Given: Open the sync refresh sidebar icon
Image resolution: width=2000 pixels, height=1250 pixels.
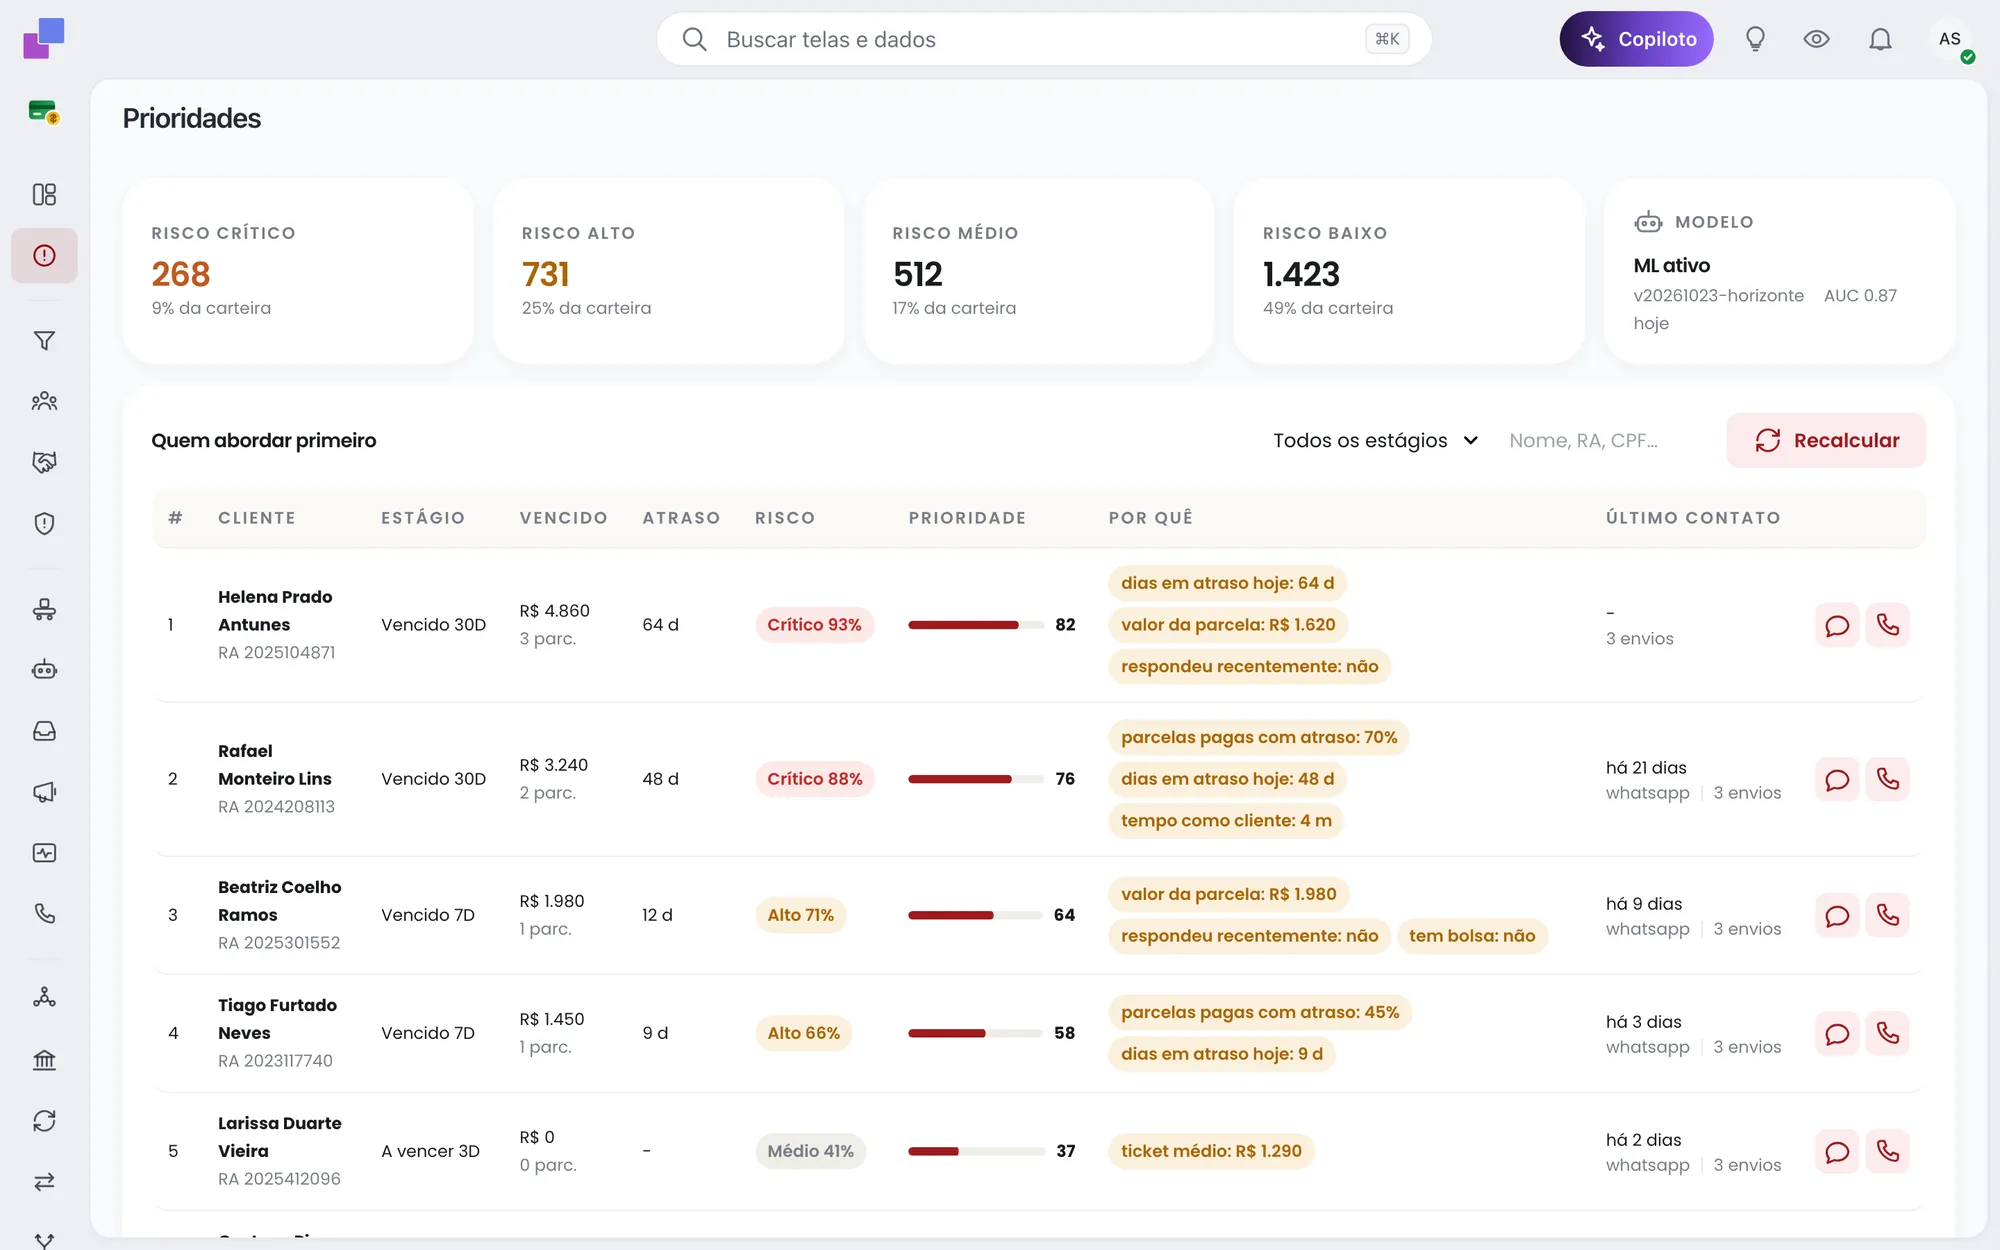Looking at the screenshot, I should (44, 1121).
